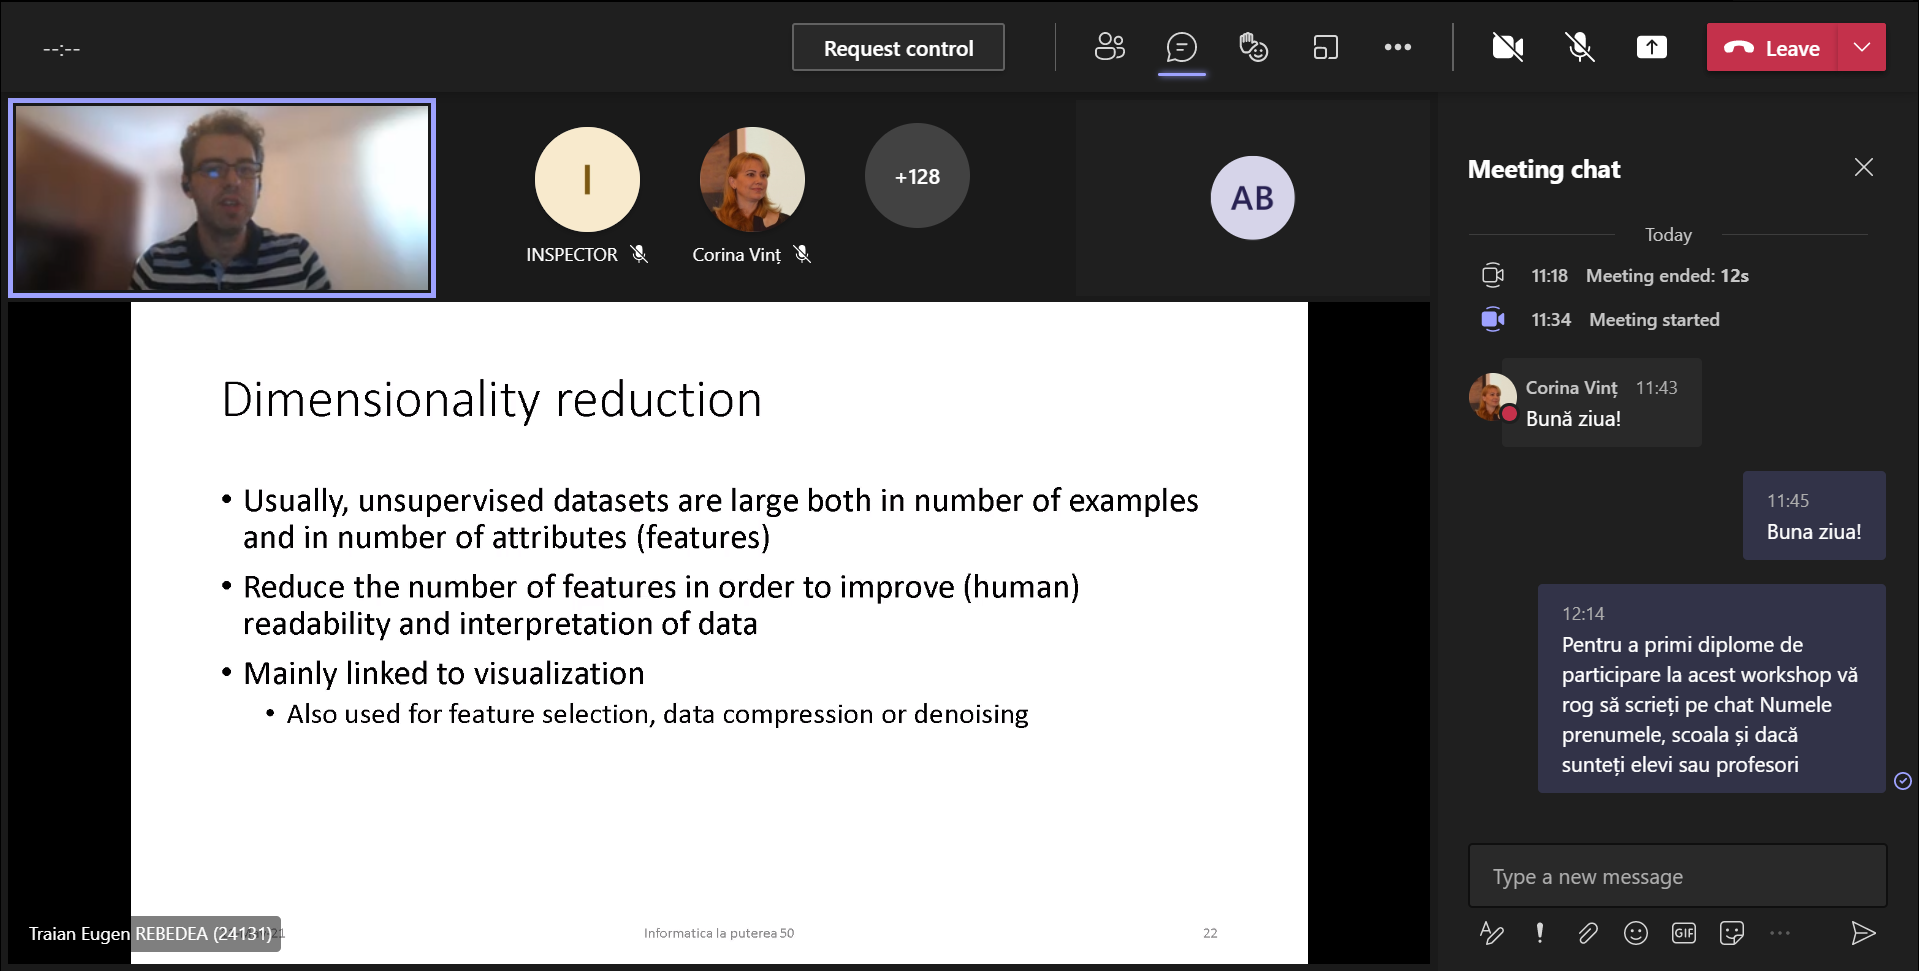Screen dimensions: 1919x971
Task: Unmute the microphone
Action: 1579,47
